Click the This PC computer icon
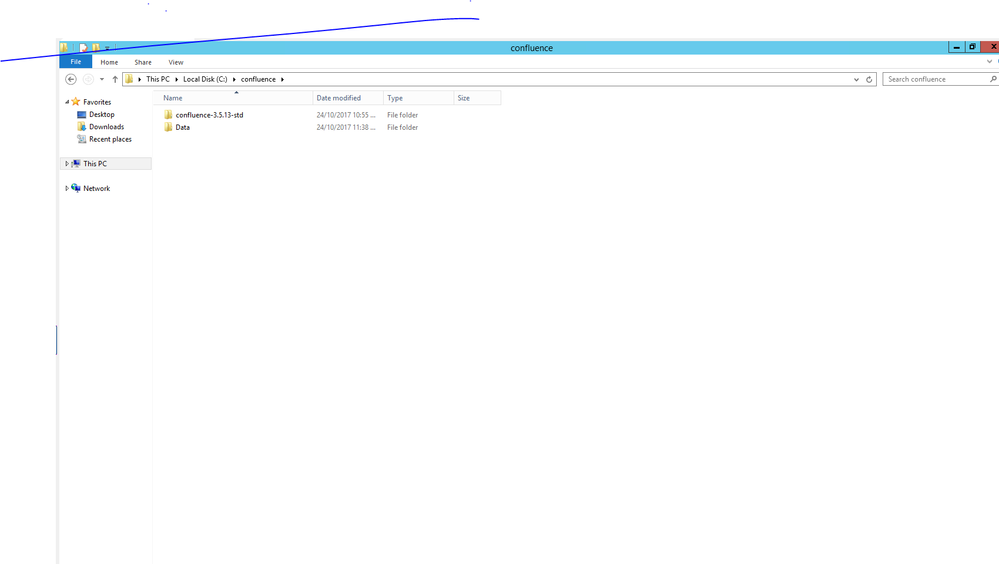Screen dimensions: 999x564 pyautogui.click(x=76, y=164)
